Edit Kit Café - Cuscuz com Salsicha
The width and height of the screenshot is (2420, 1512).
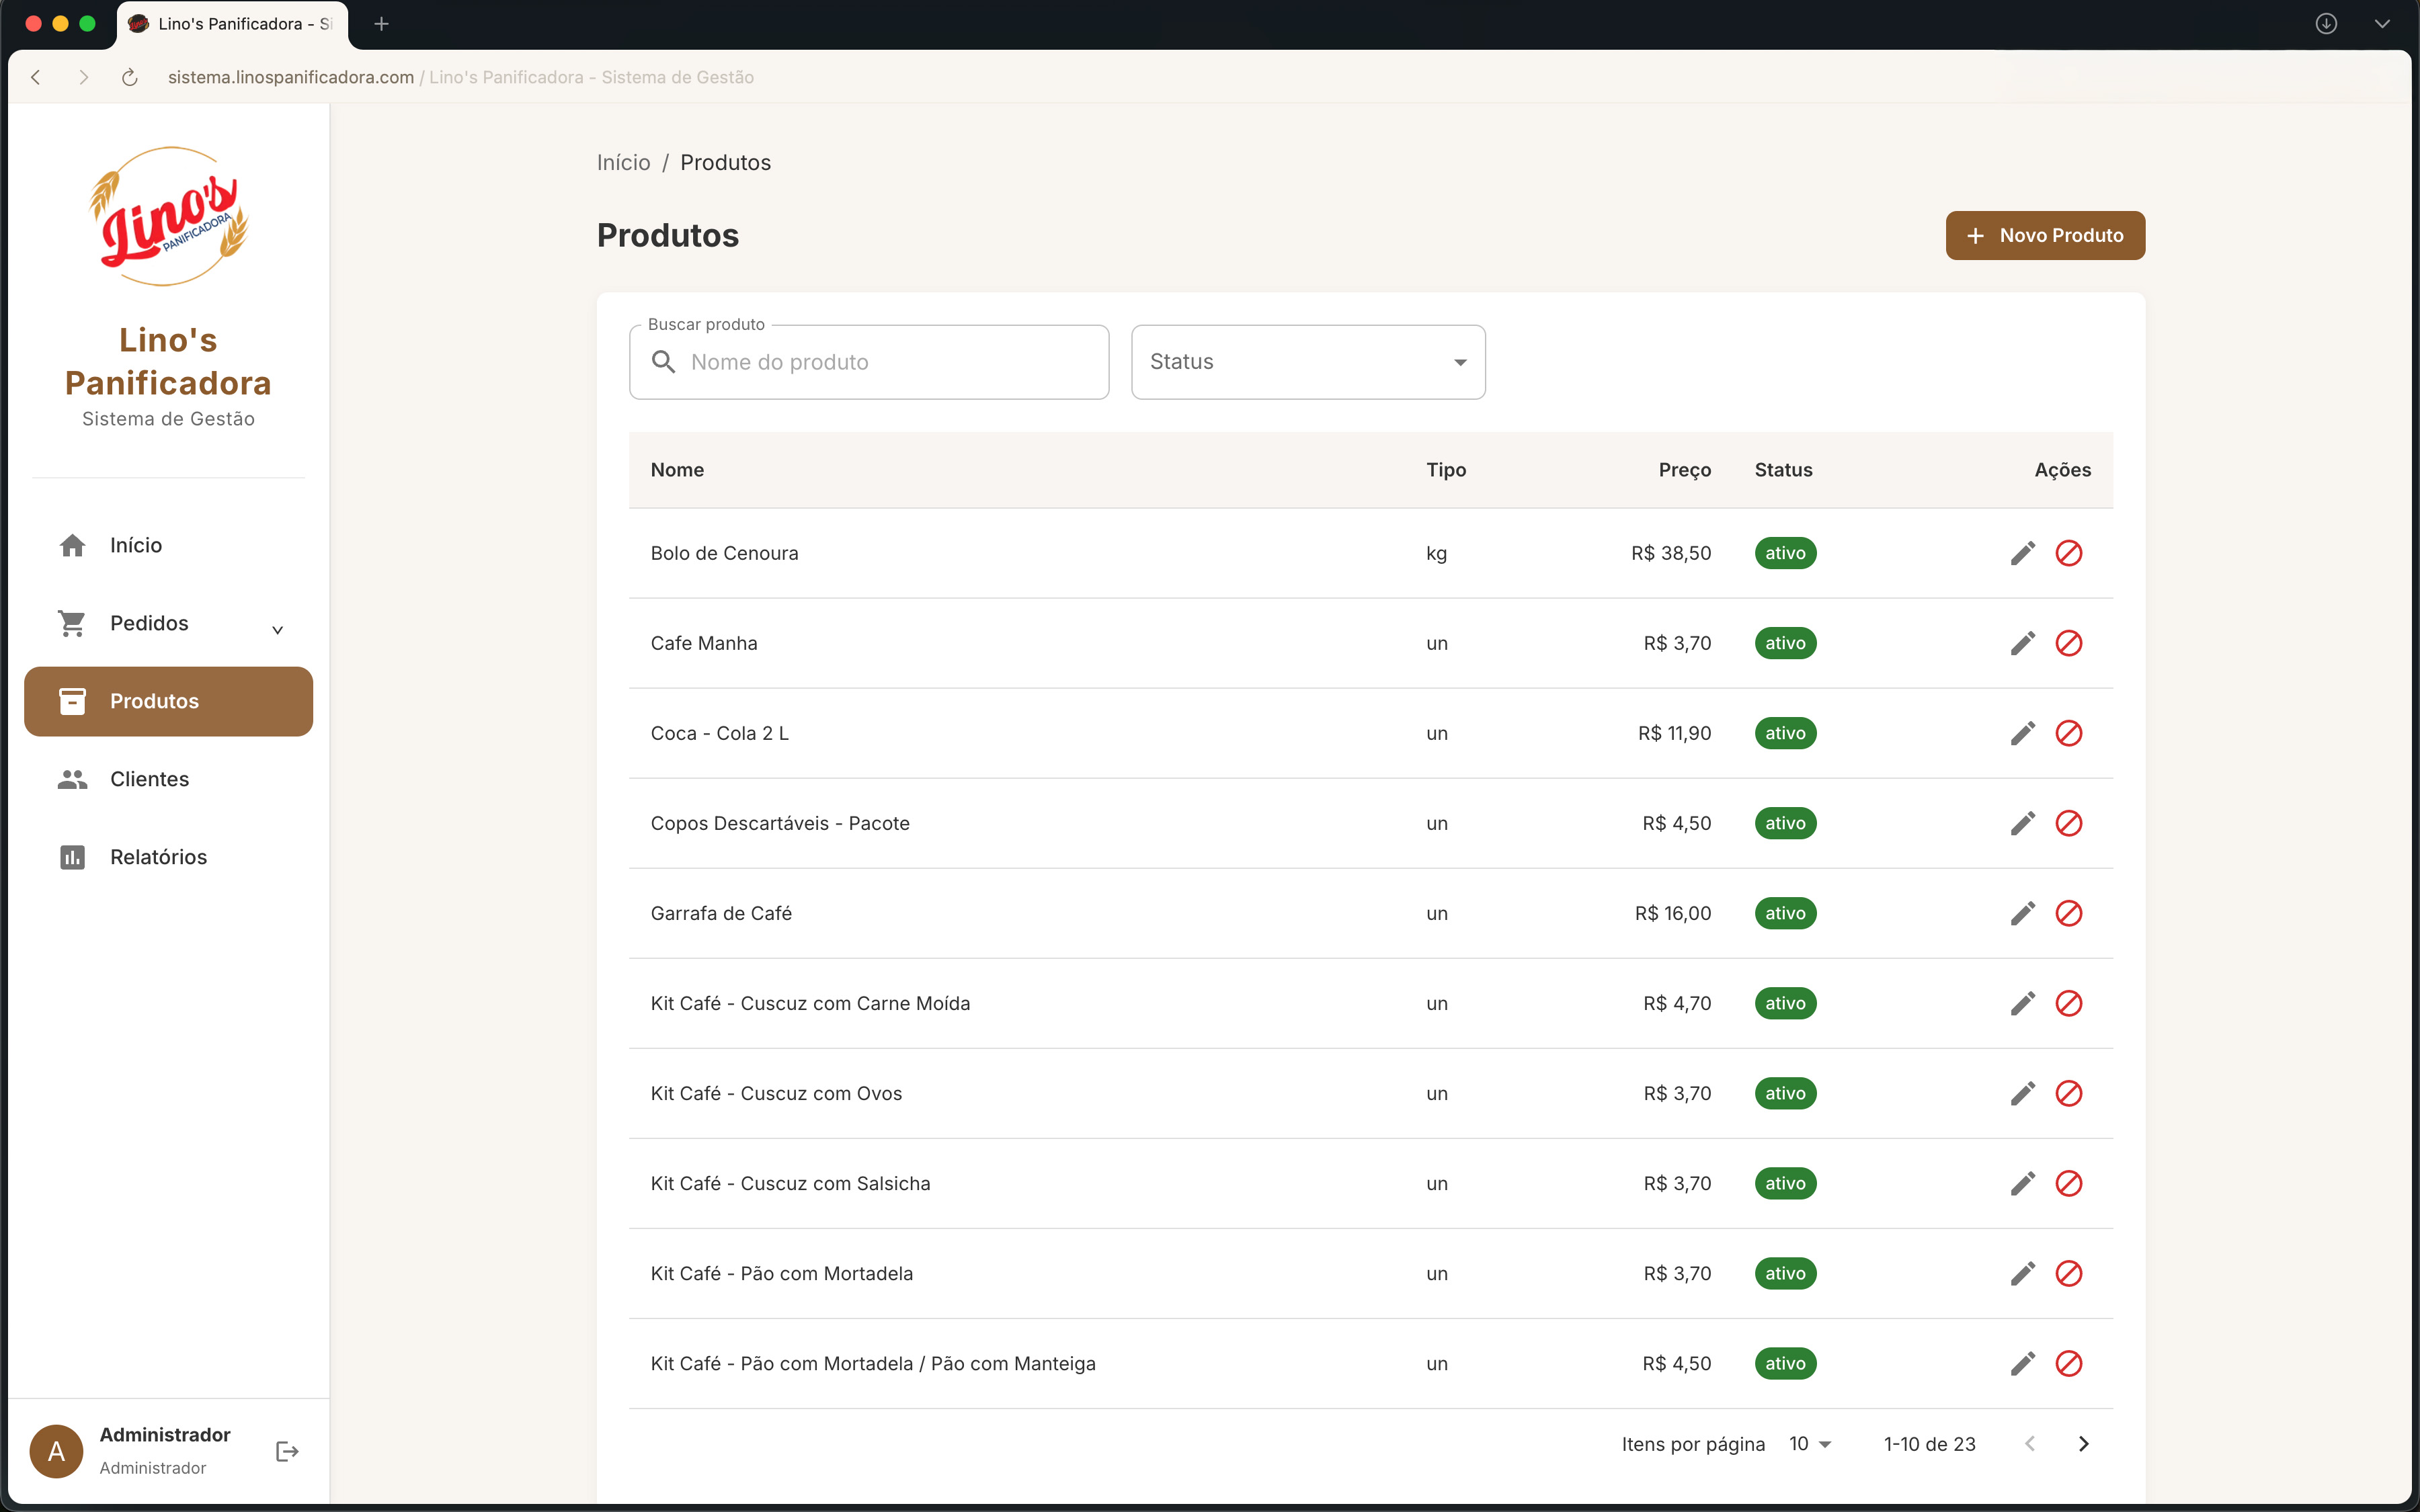[2022, 1183]
